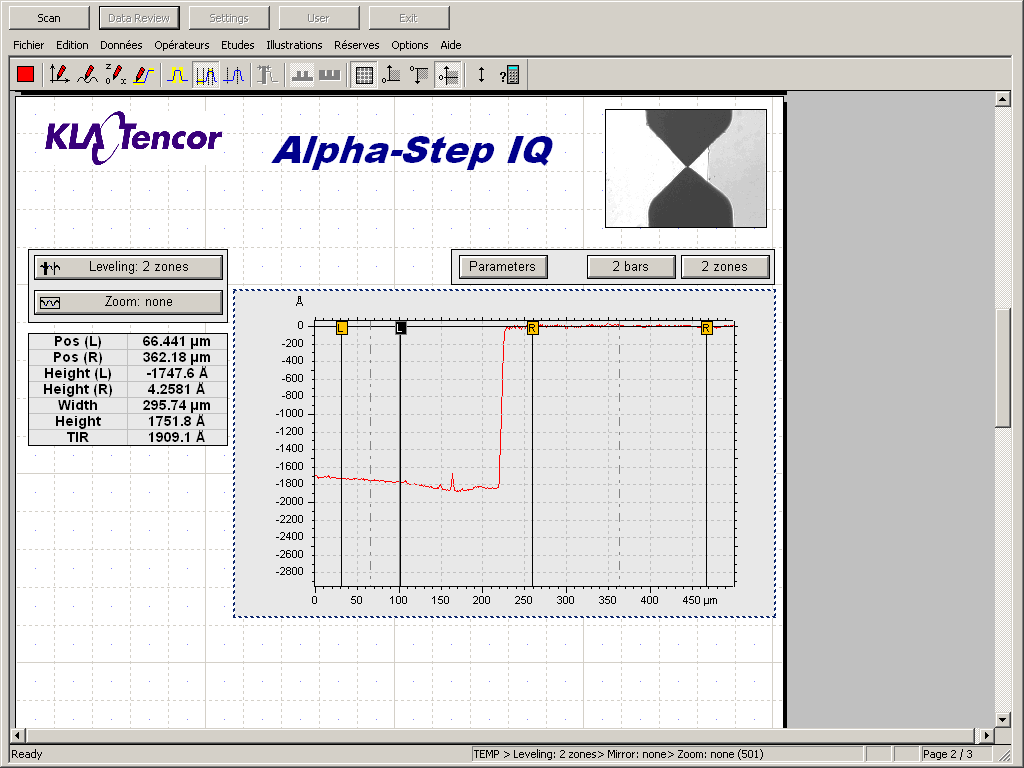Screen dimensions: 1024x768
Task: Click the dotted-zones blue profile icon
Action: [x=234, y=75]
